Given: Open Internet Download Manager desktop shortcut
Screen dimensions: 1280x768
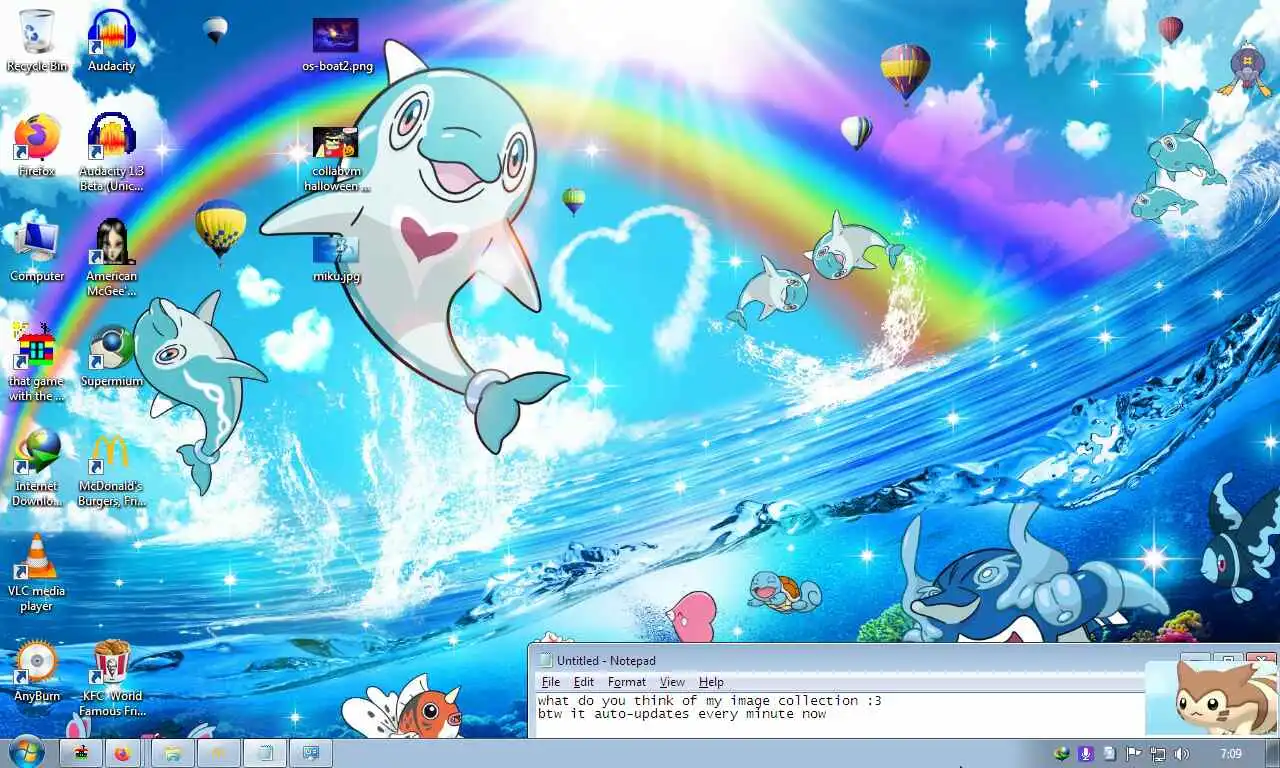Looking at the screenshot, I should (37, 468).
